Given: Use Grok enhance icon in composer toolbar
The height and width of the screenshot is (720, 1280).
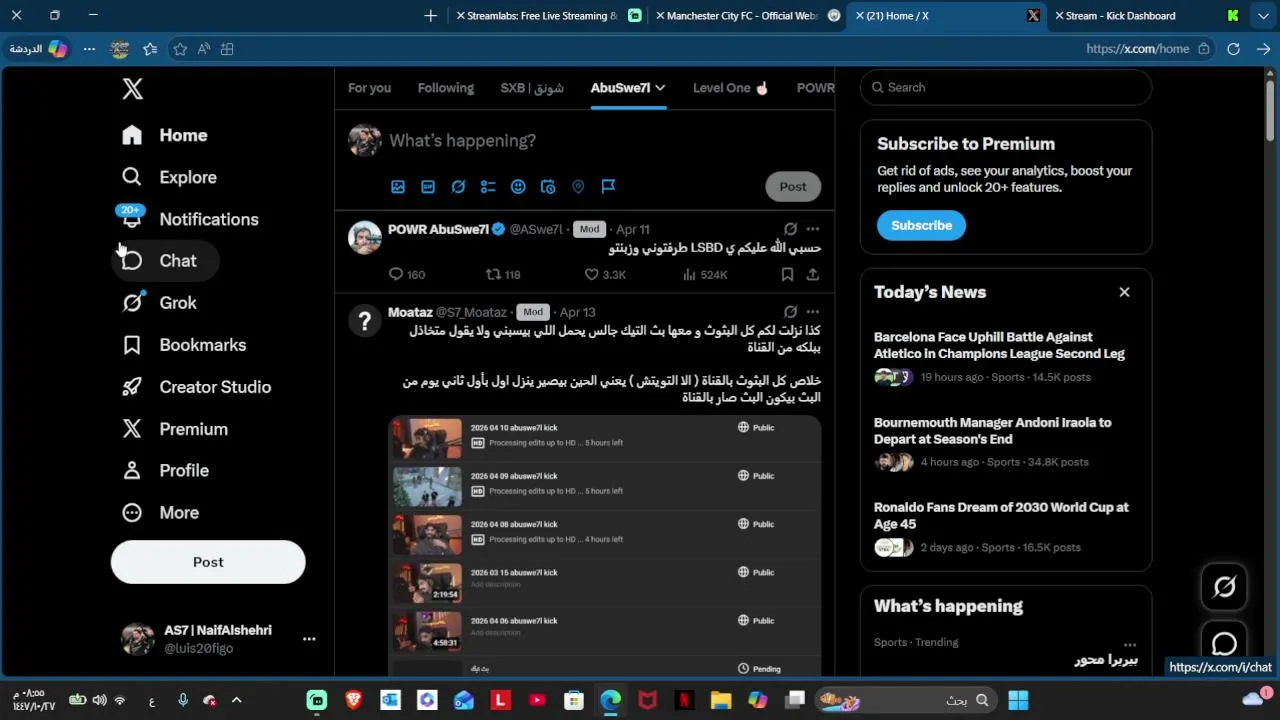Looking at the screenshot, I should pyautogui.click(x=458, y=187).
